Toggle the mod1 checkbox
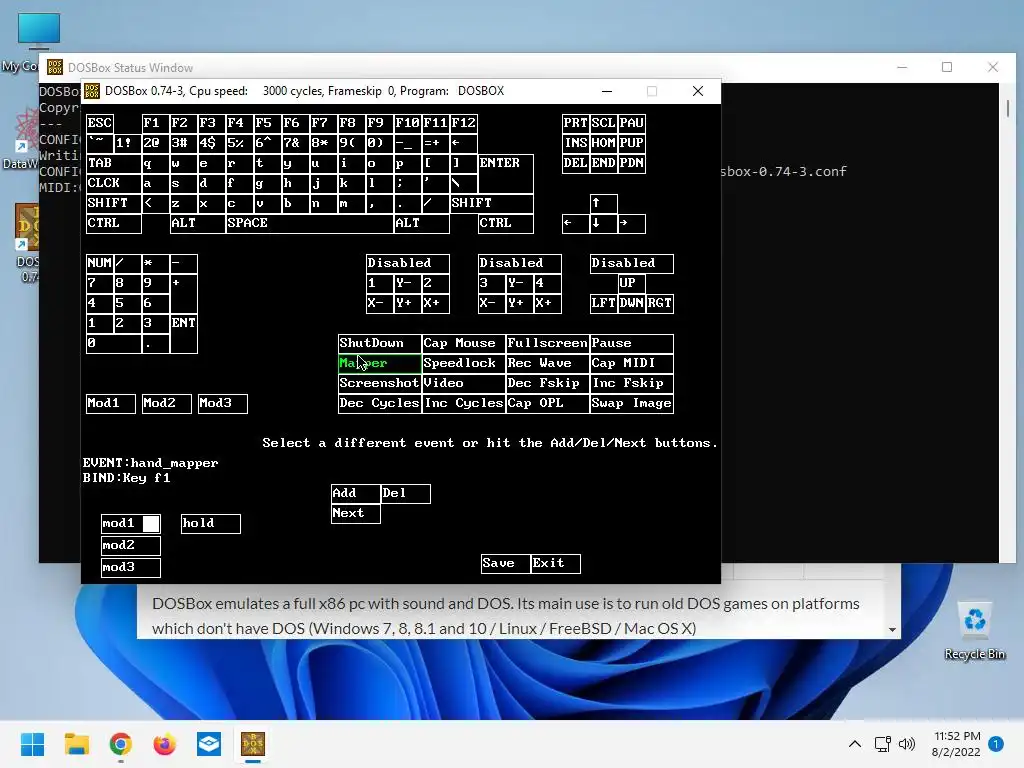The height and width of the screenshot is (768, 1024). 131,524
